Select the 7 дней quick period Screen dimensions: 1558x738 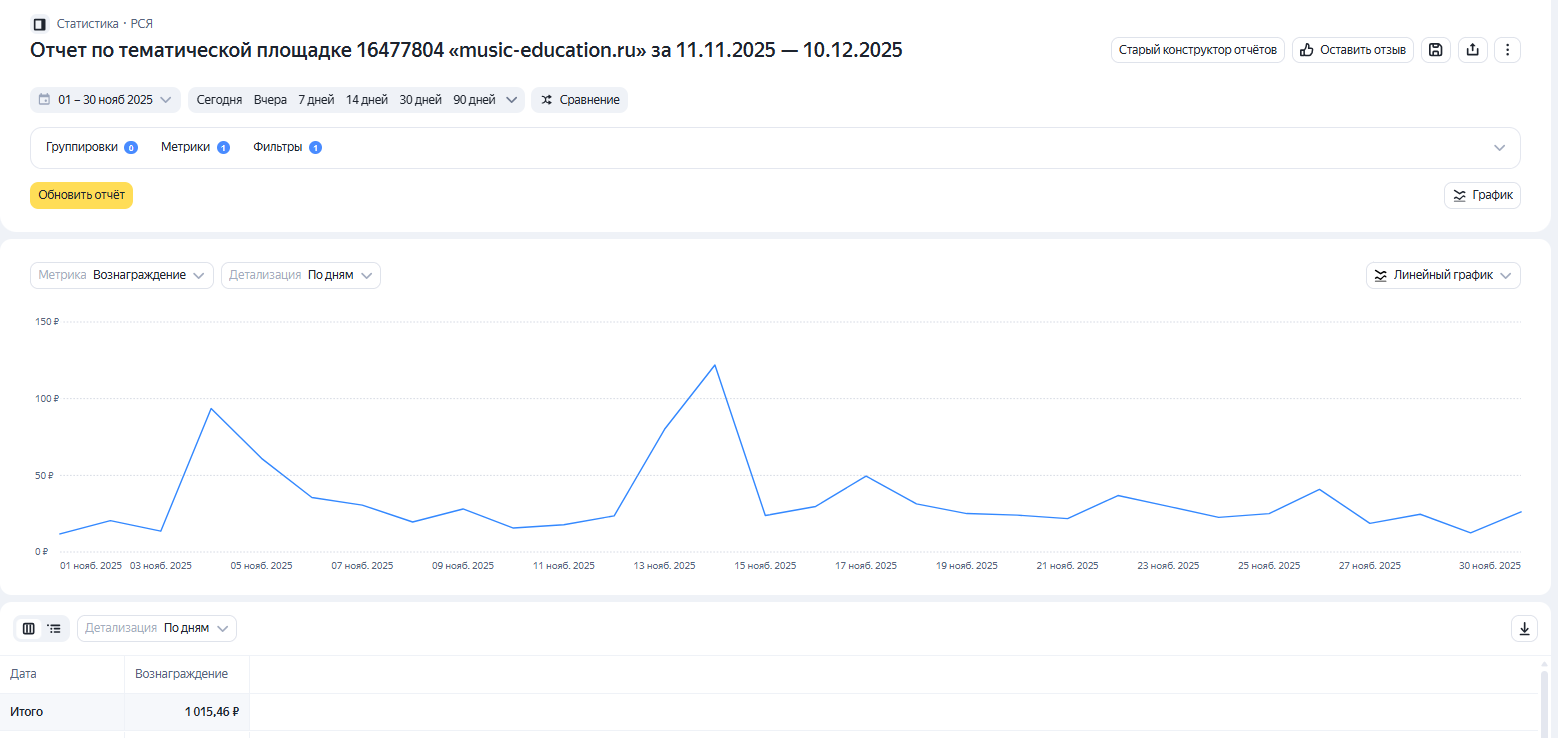pos(316,100)
